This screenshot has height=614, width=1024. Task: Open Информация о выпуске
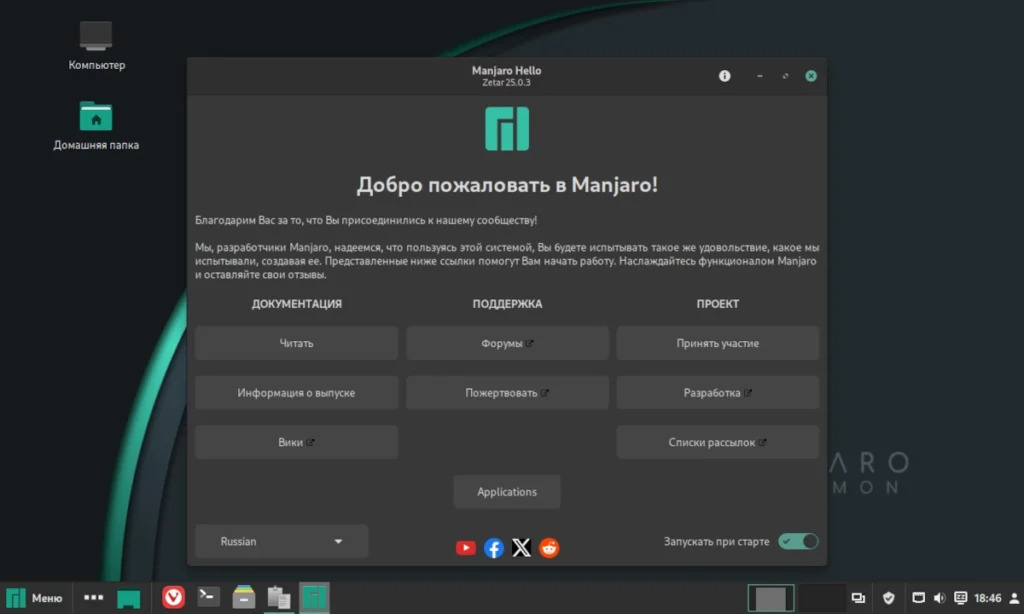pos(296,393)
